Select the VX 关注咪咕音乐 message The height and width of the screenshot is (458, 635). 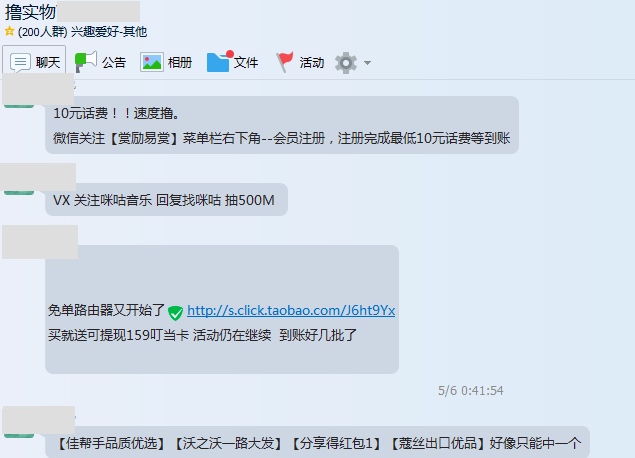coord(166,200)
